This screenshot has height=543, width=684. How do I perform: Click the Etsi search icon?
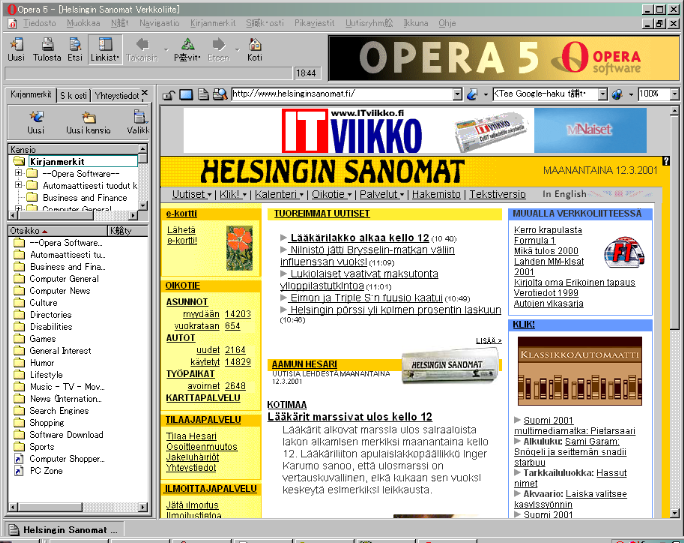tap(75, 44)
